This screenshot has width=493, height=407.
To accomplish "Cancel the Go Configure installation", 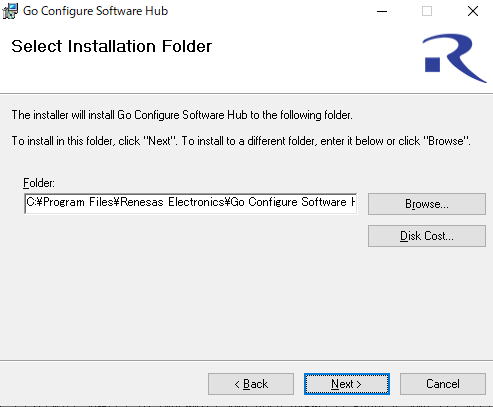I will pyautogui.click(x=443, y=384).
